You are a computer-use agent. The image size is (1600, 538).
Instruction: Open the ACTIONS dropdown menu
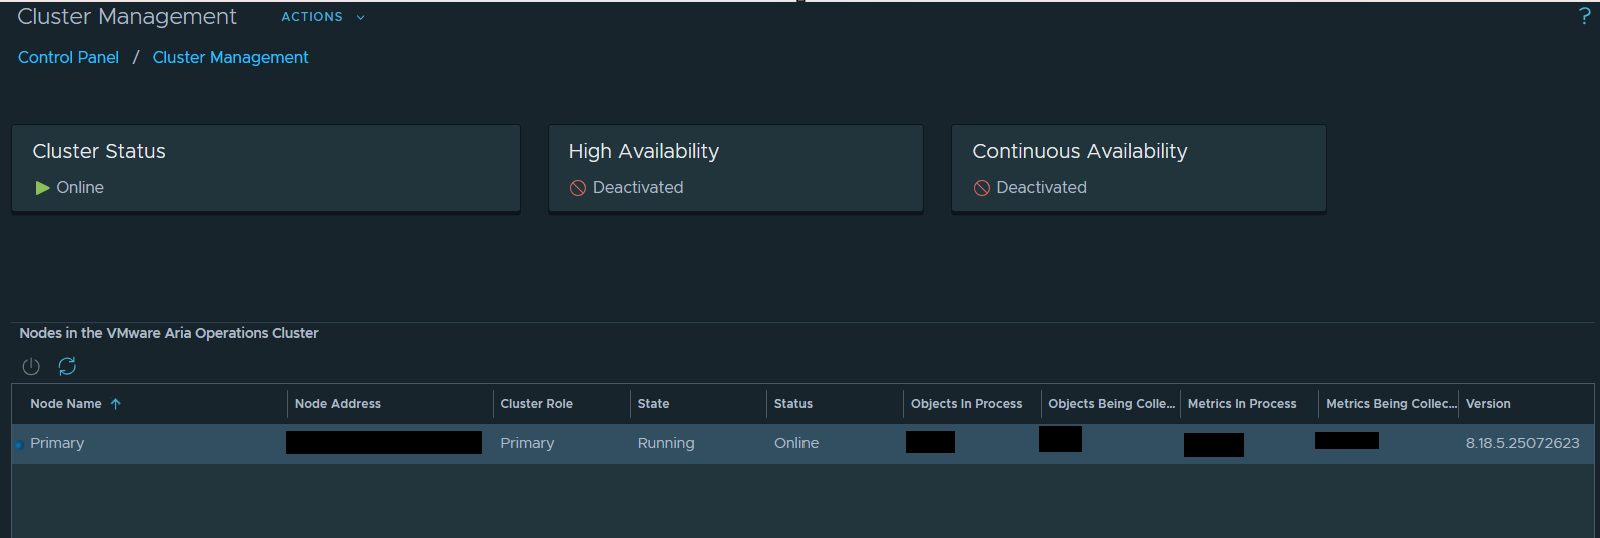click(x=322, y=17)
